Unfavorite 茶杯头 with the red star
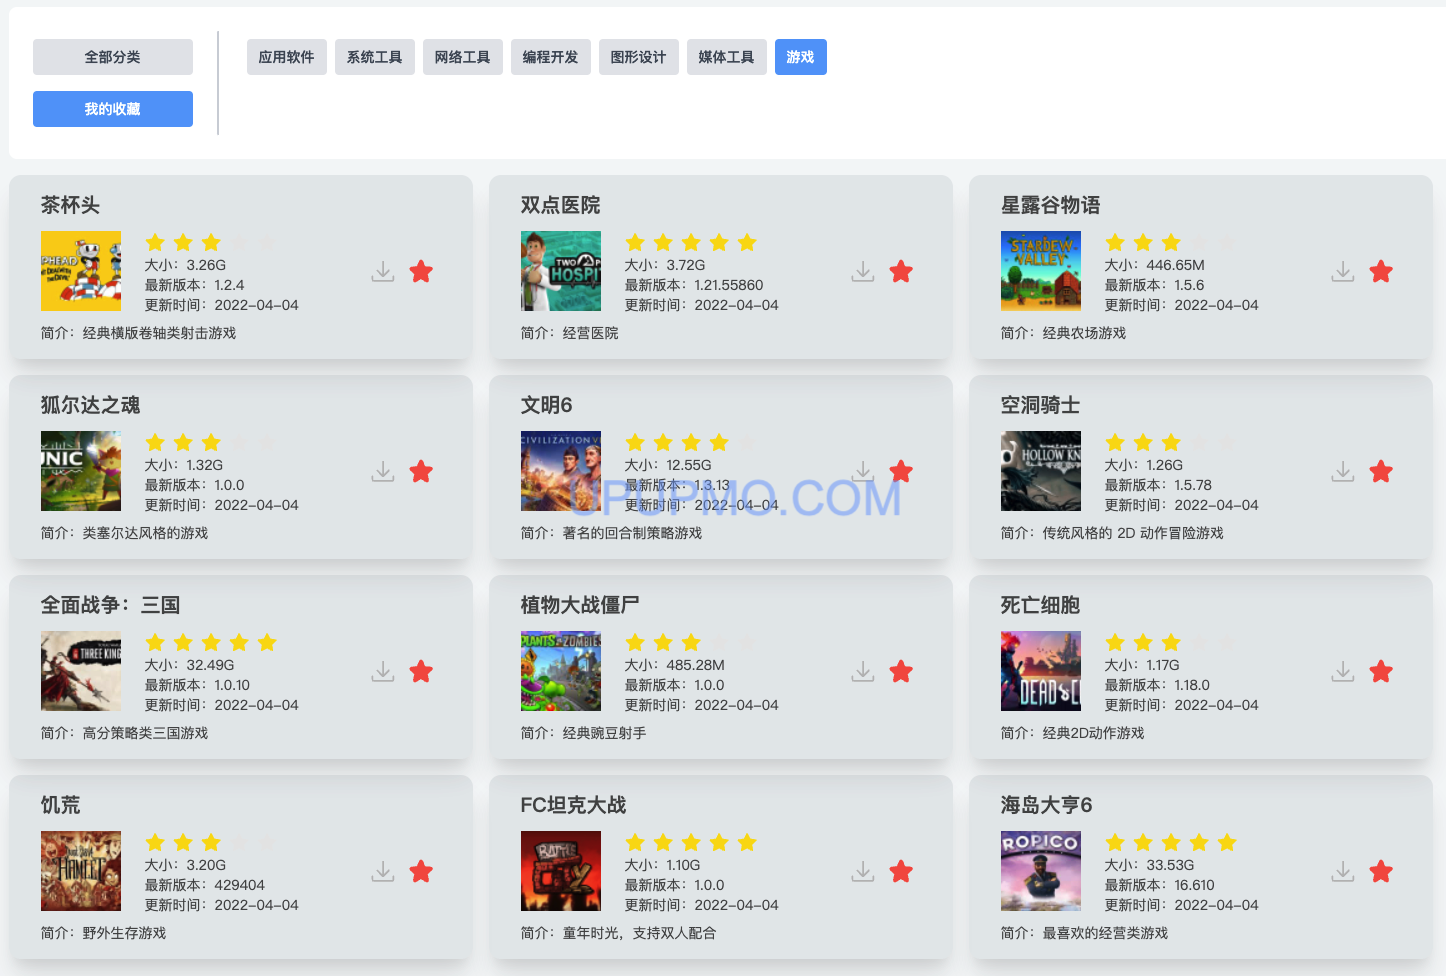Screen dimensions: 1446x976 click(x=421, y=271)
